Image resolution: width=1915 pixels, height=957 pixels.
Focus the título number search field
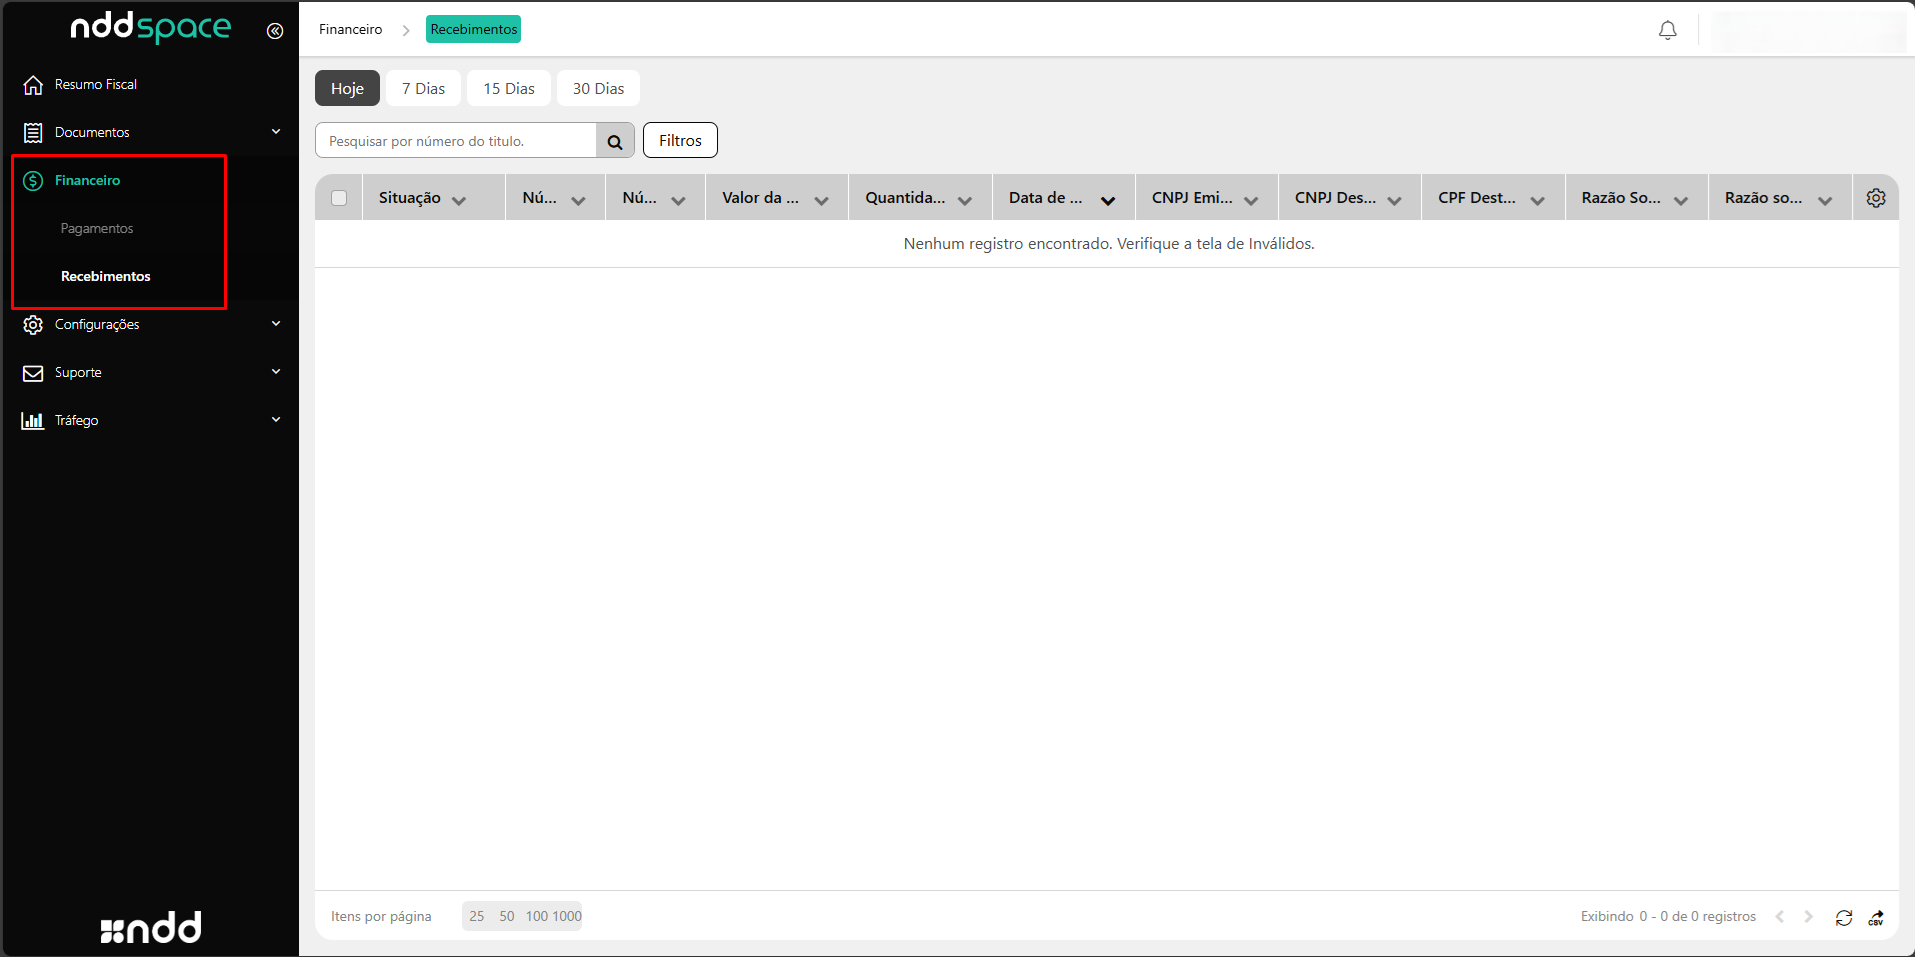[456, 141]
